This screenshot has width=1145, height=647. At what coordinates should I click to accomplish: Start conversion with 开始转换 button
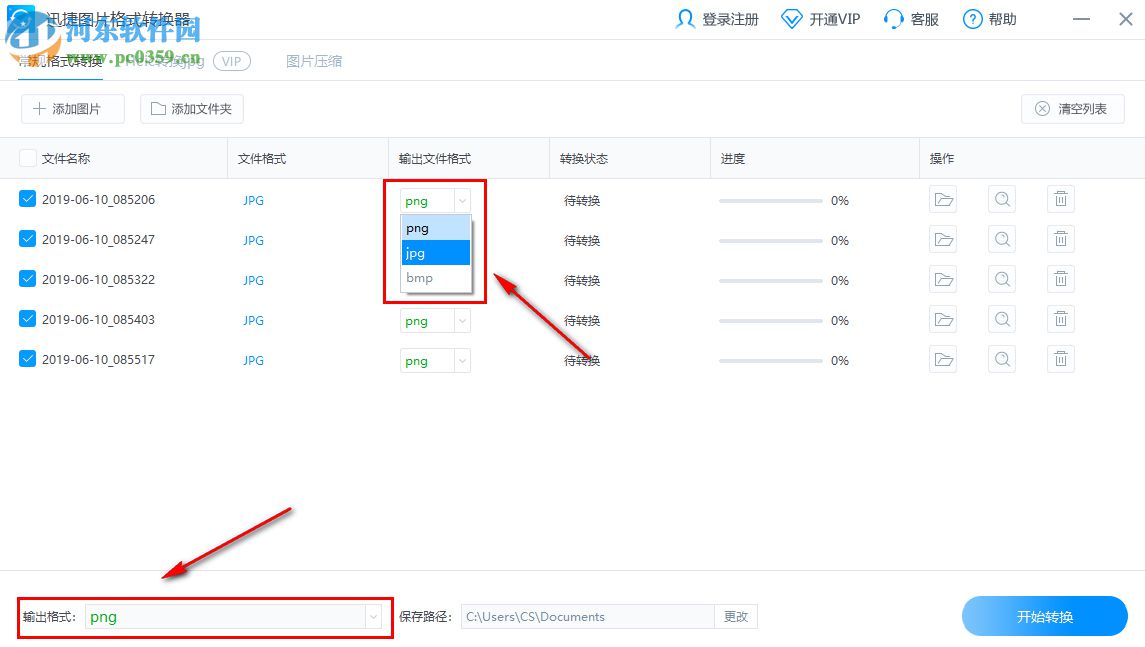1045,617
